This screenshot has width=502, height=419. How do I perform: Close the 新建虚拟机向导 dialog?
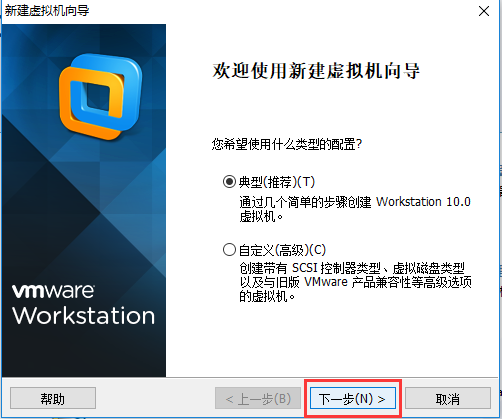pyautogui.click(x=484, y=11)
